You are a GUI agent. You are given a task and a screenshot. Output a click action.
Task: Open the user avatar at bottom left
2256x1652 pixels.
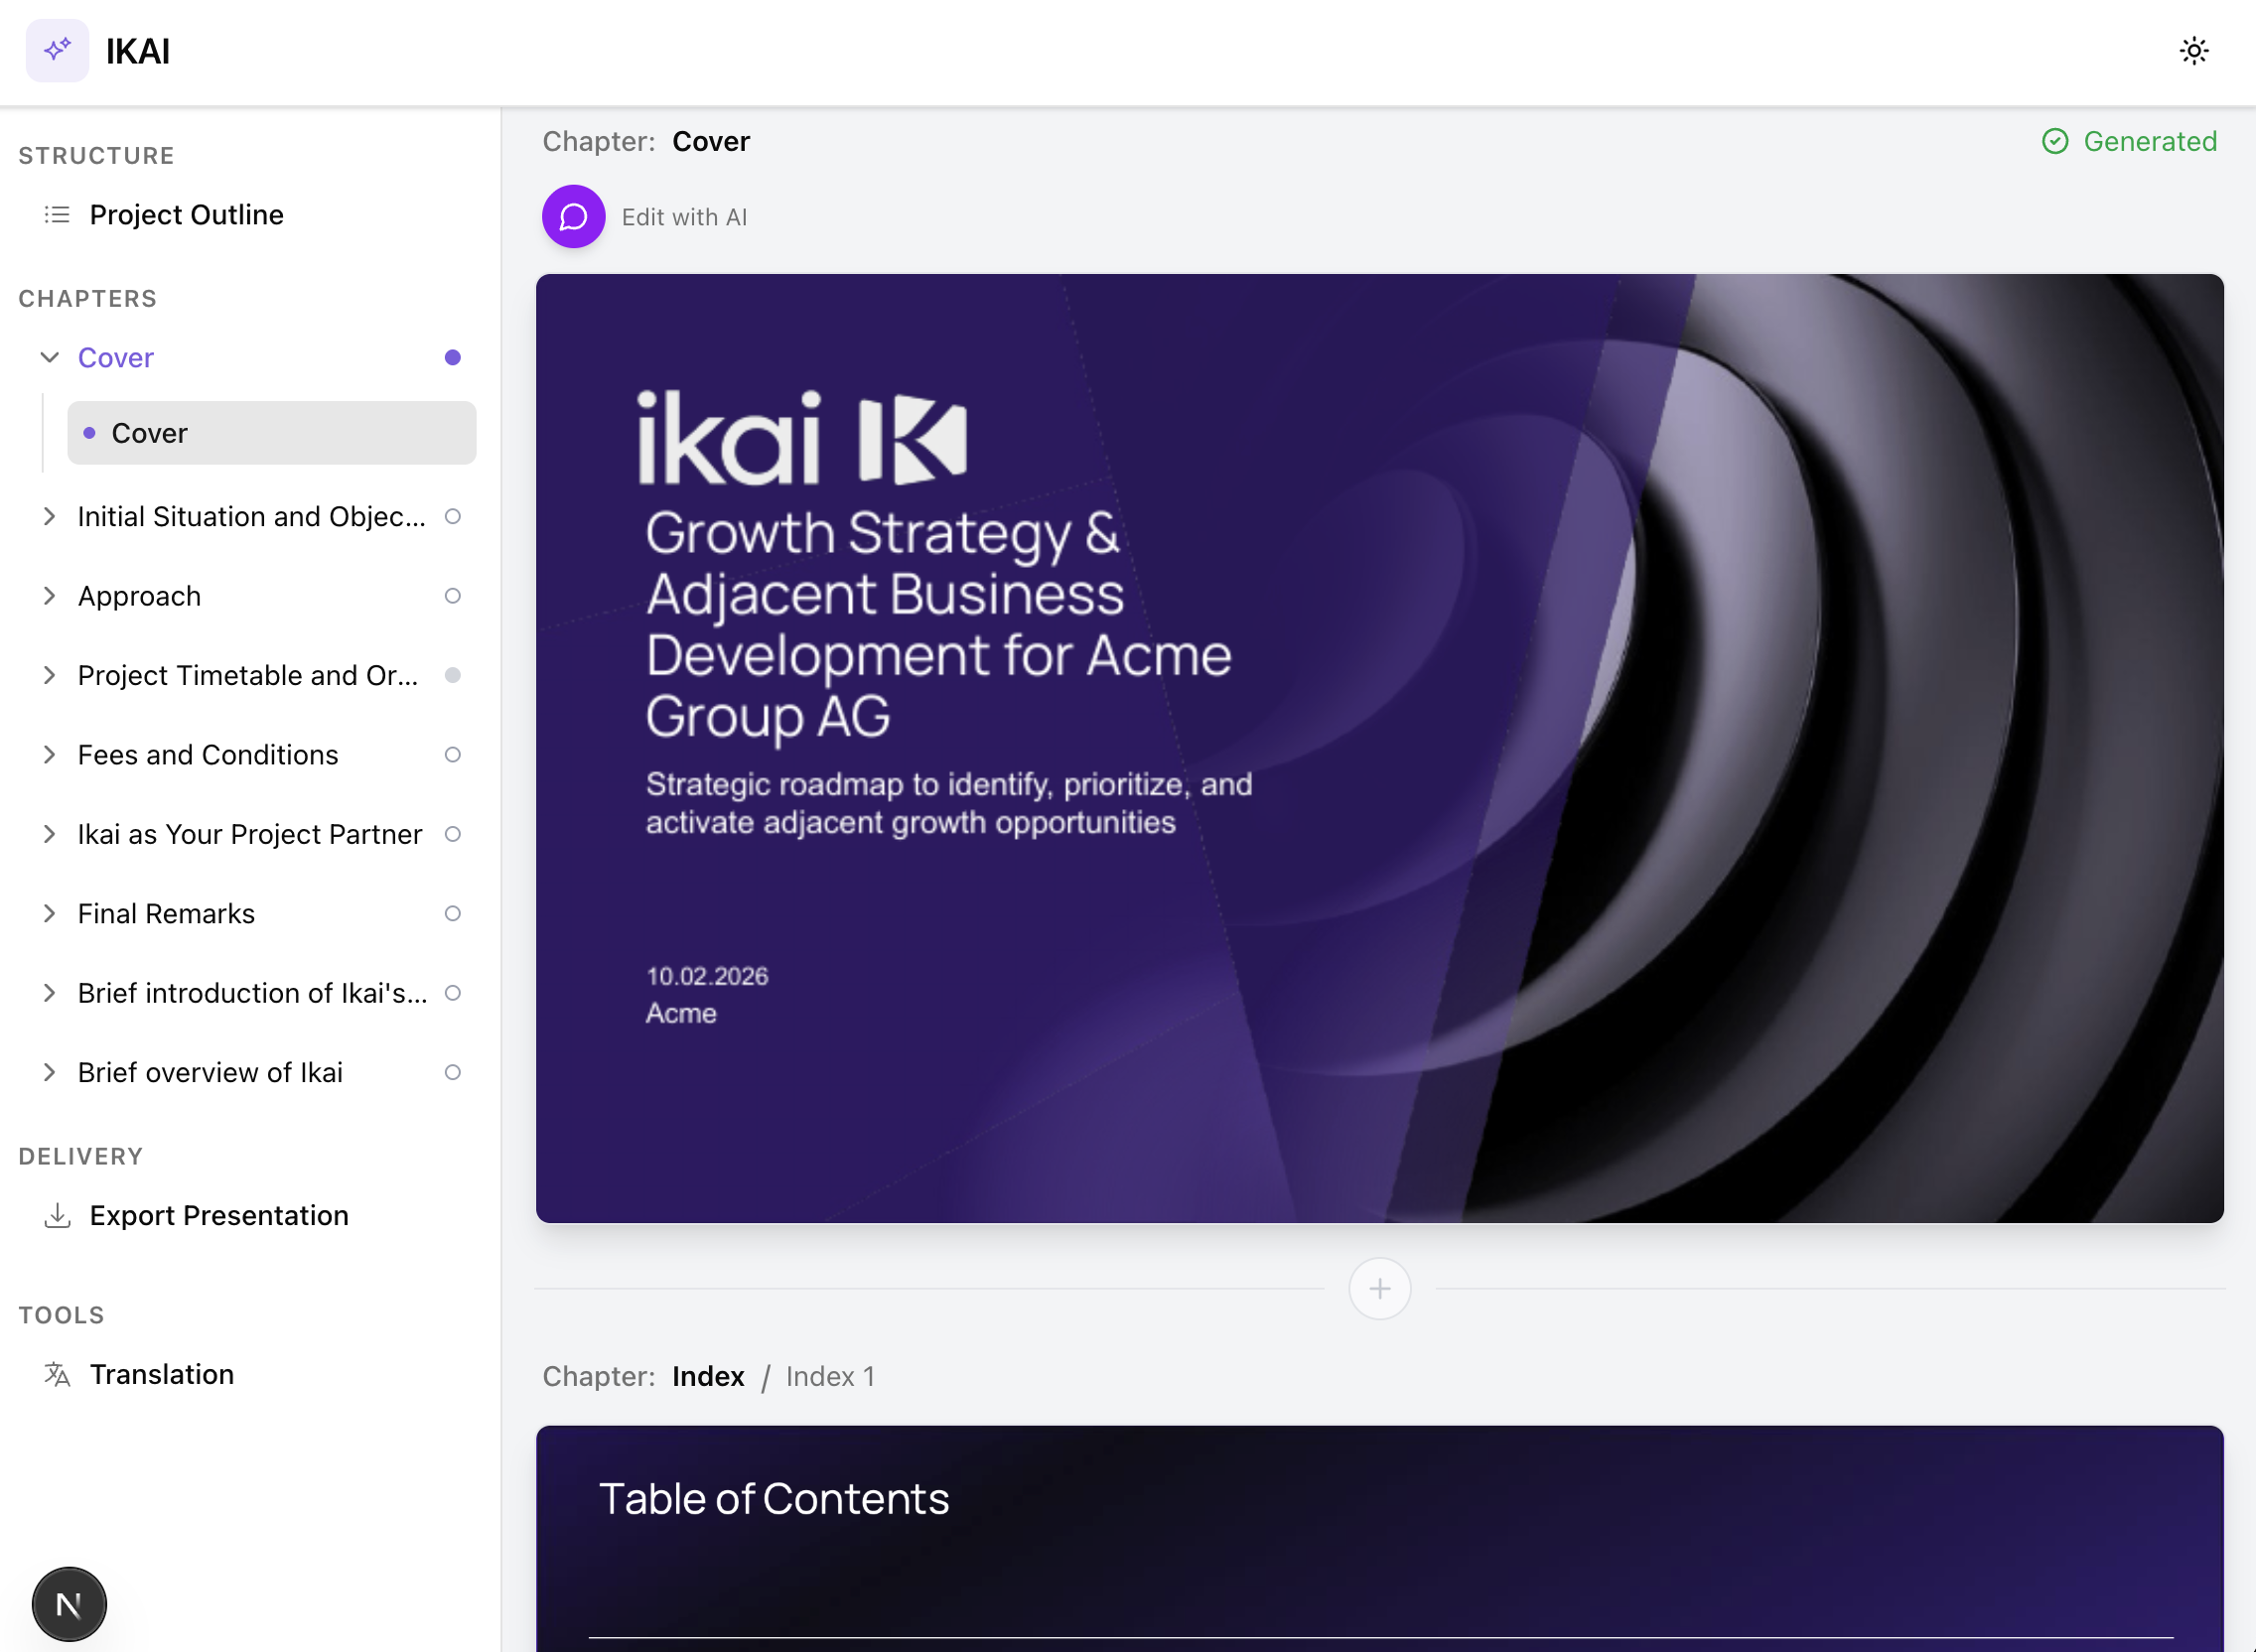click(68, 1603)
